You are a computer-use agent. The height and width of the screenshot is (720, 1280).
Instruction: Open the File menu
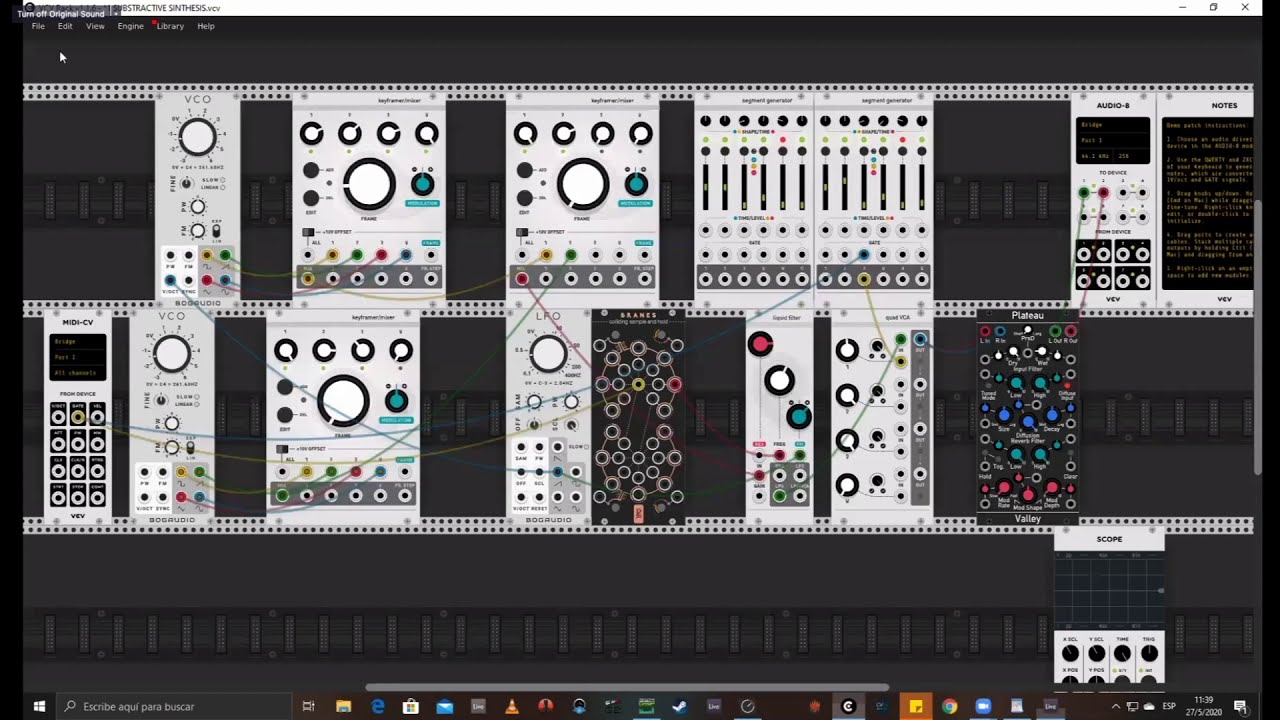[38, 26]
